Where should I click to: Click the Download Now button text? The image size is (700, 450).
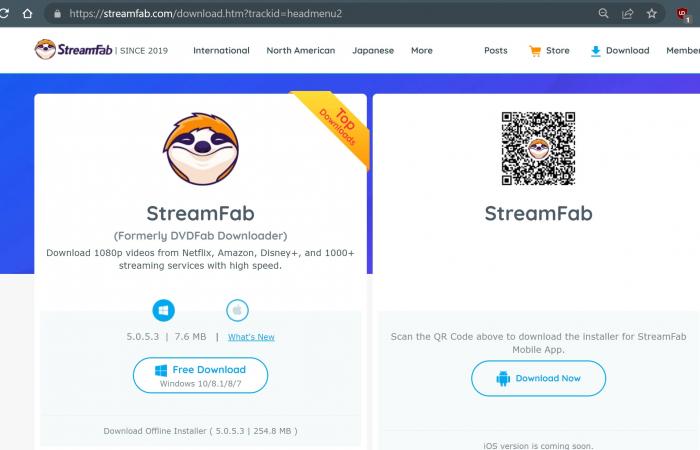548,378
